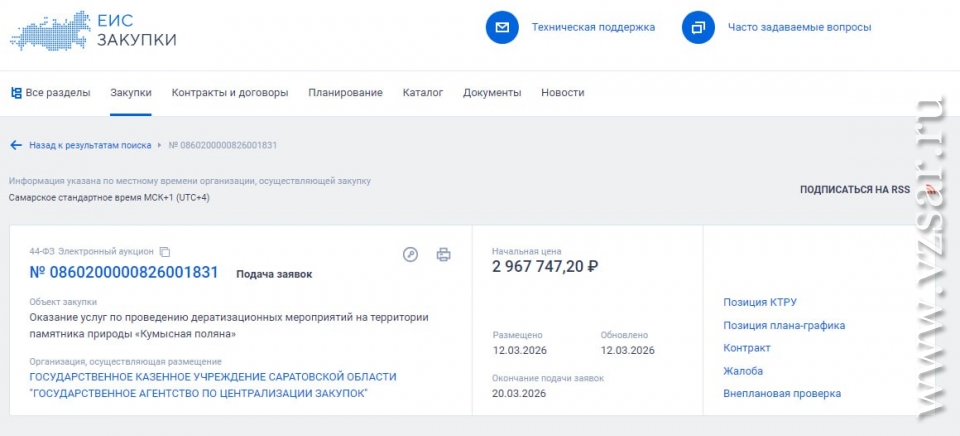Click the envelope icon for technical support
Image resolution: width=960 pixels, height=436 pixels.
tap(502, 27)
